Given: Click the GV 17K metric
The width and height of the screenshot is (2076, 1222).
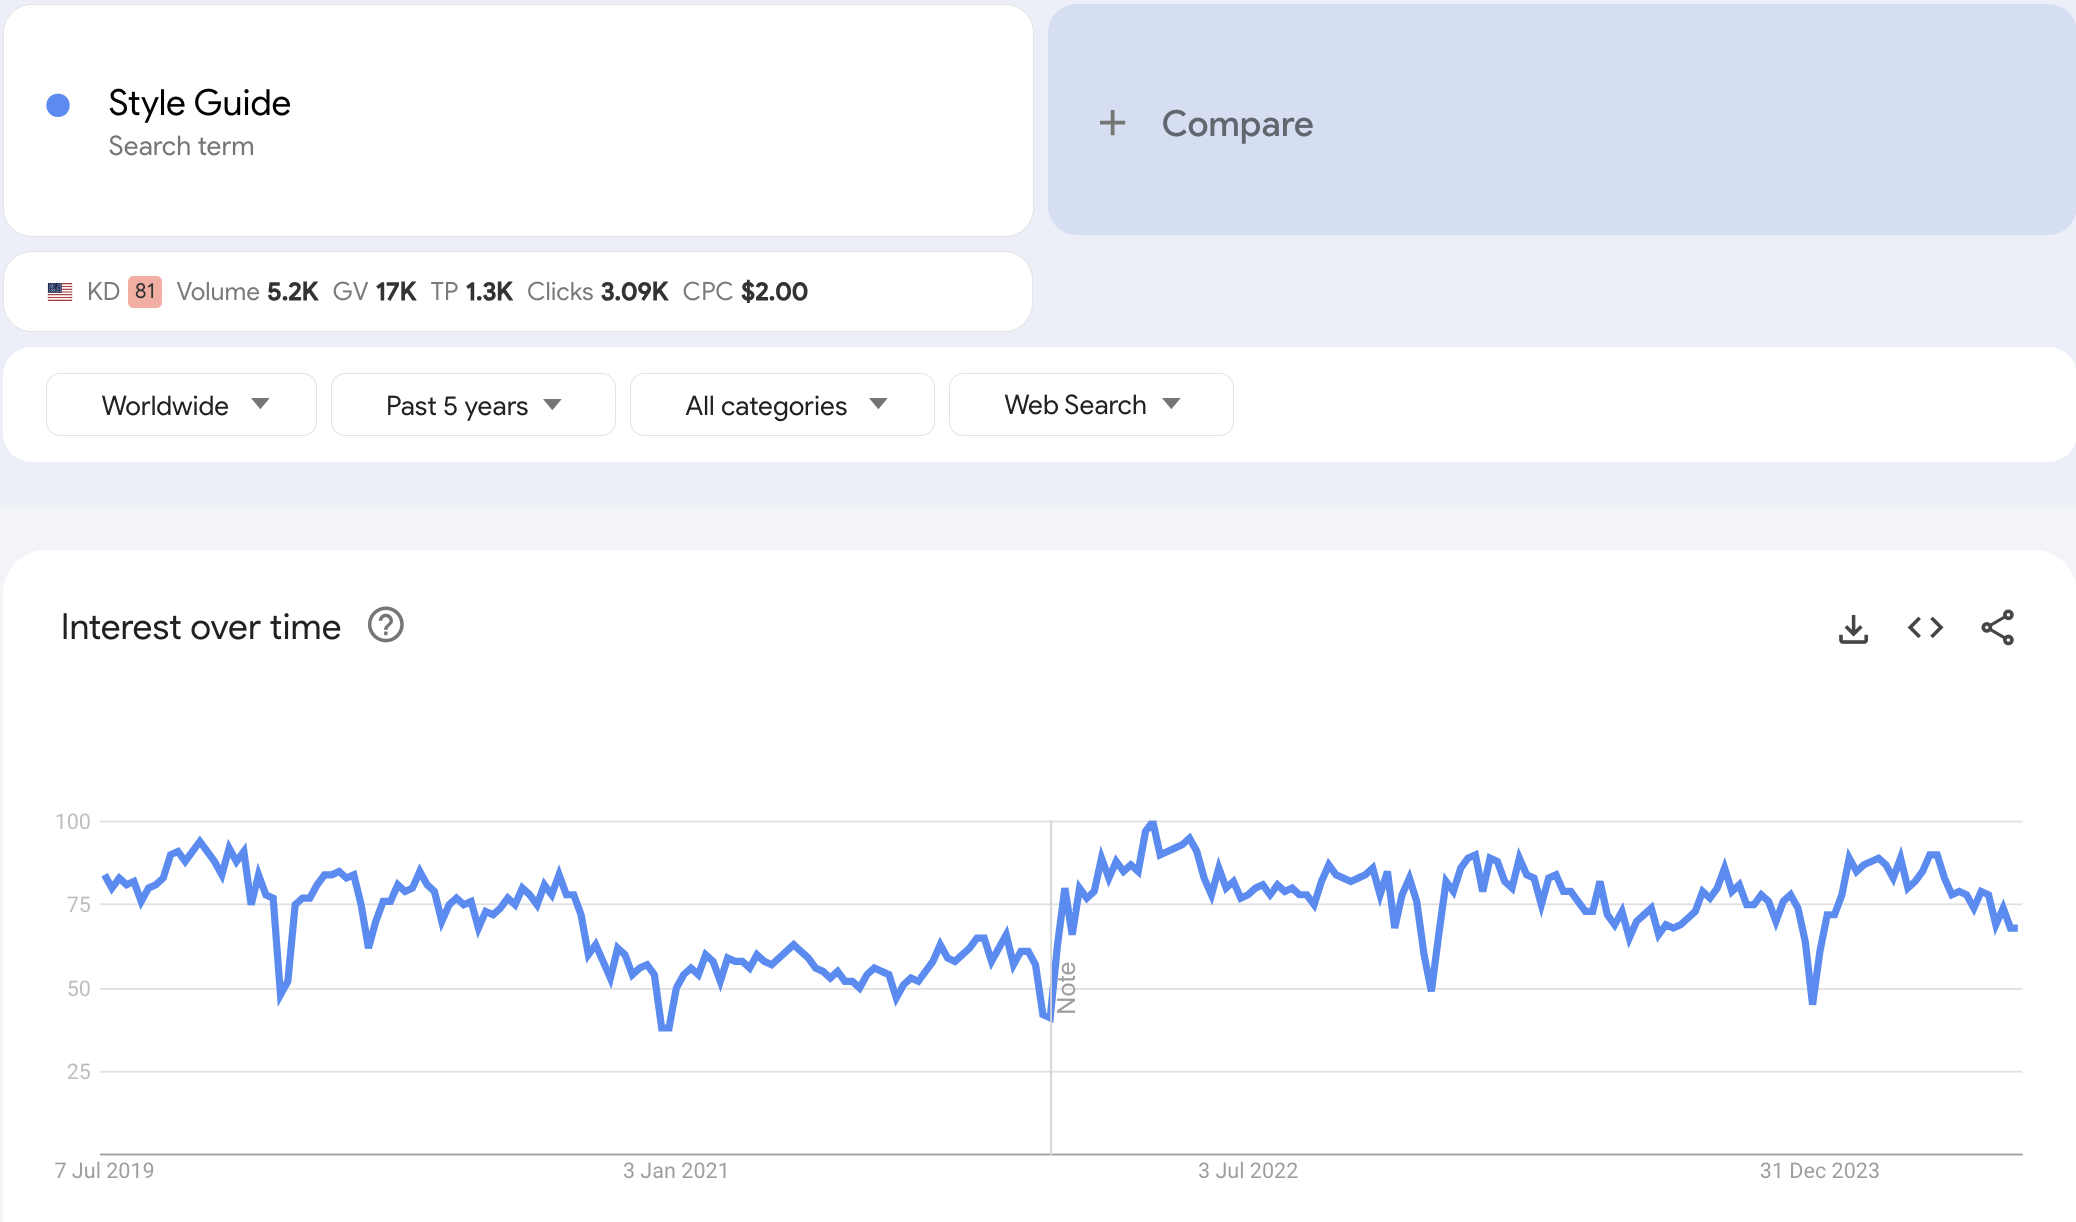Looking at the screenshot, I should 374,292.
